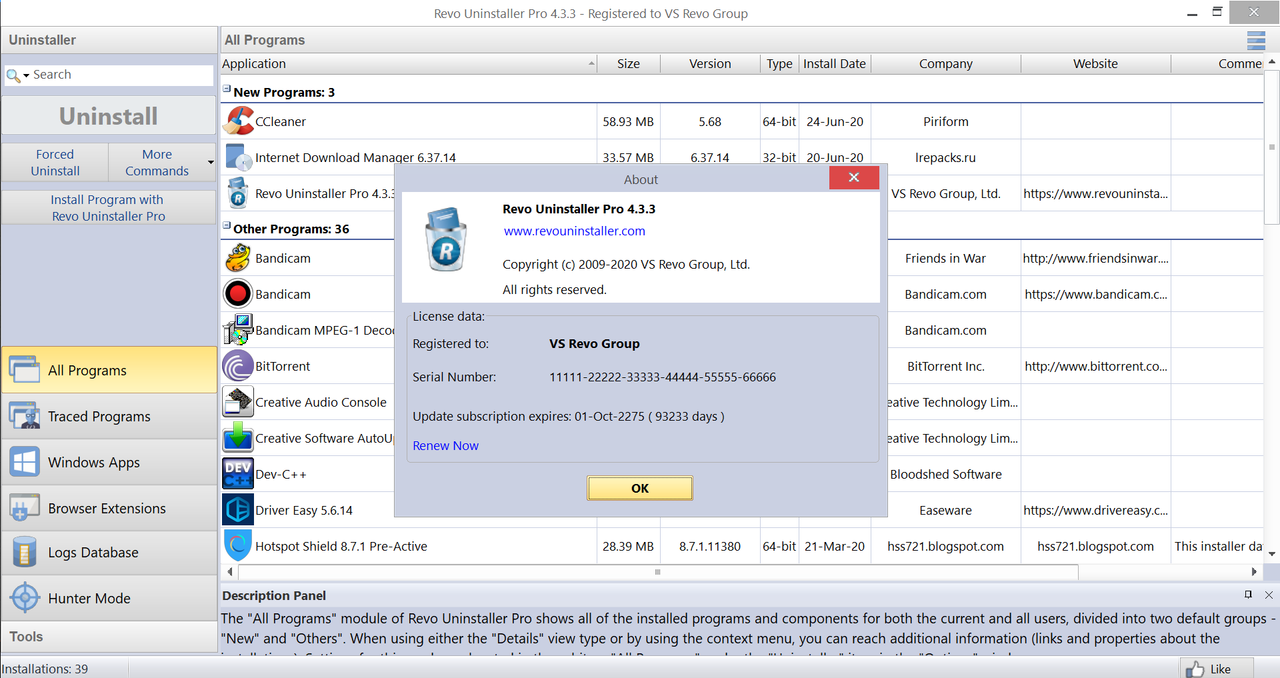Screen dimensions: 1280x678
Task: Click the vertical scrollbar down arrow
Action: point(1272,553)
